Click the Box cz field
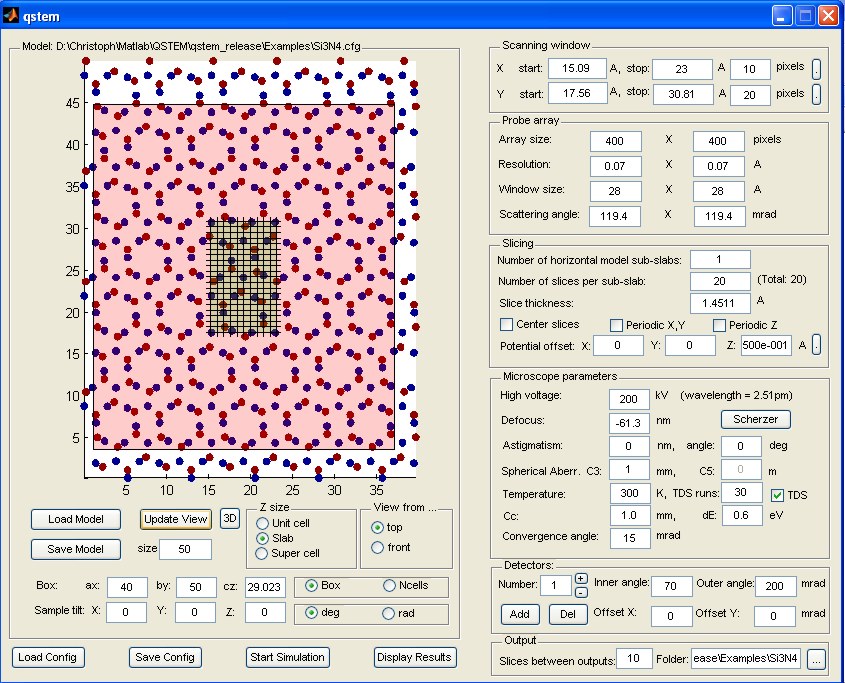Image resolution: width=845 pixels, height=683 pixels. [265, 587]
